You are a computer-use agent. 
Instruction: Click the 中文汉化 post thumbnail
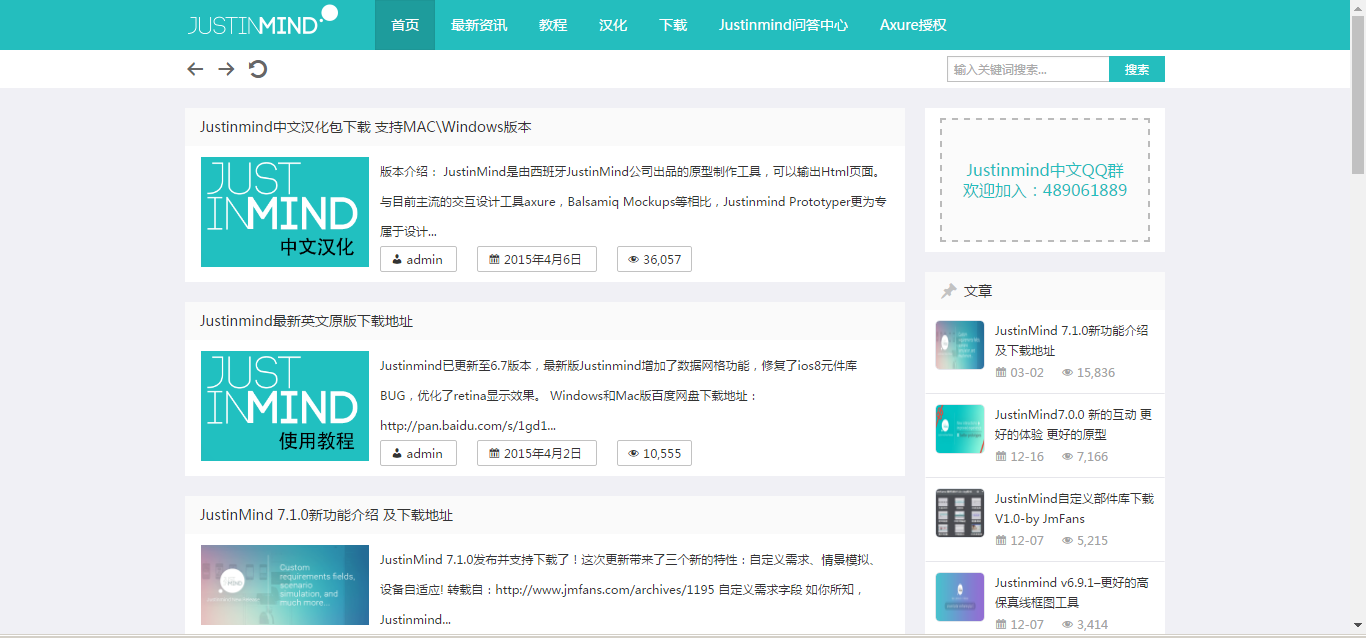pyautogui.click(x=285, y=212)
